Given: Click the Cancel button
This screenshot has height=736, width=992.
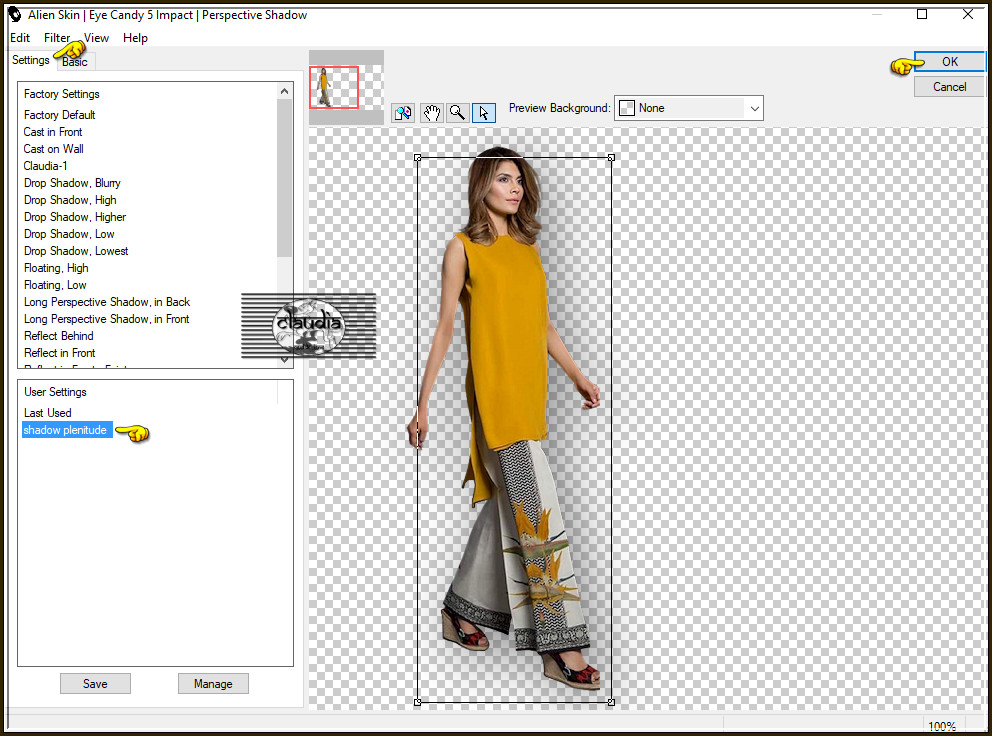Looking at the screenshot, I should coord(950,87).
